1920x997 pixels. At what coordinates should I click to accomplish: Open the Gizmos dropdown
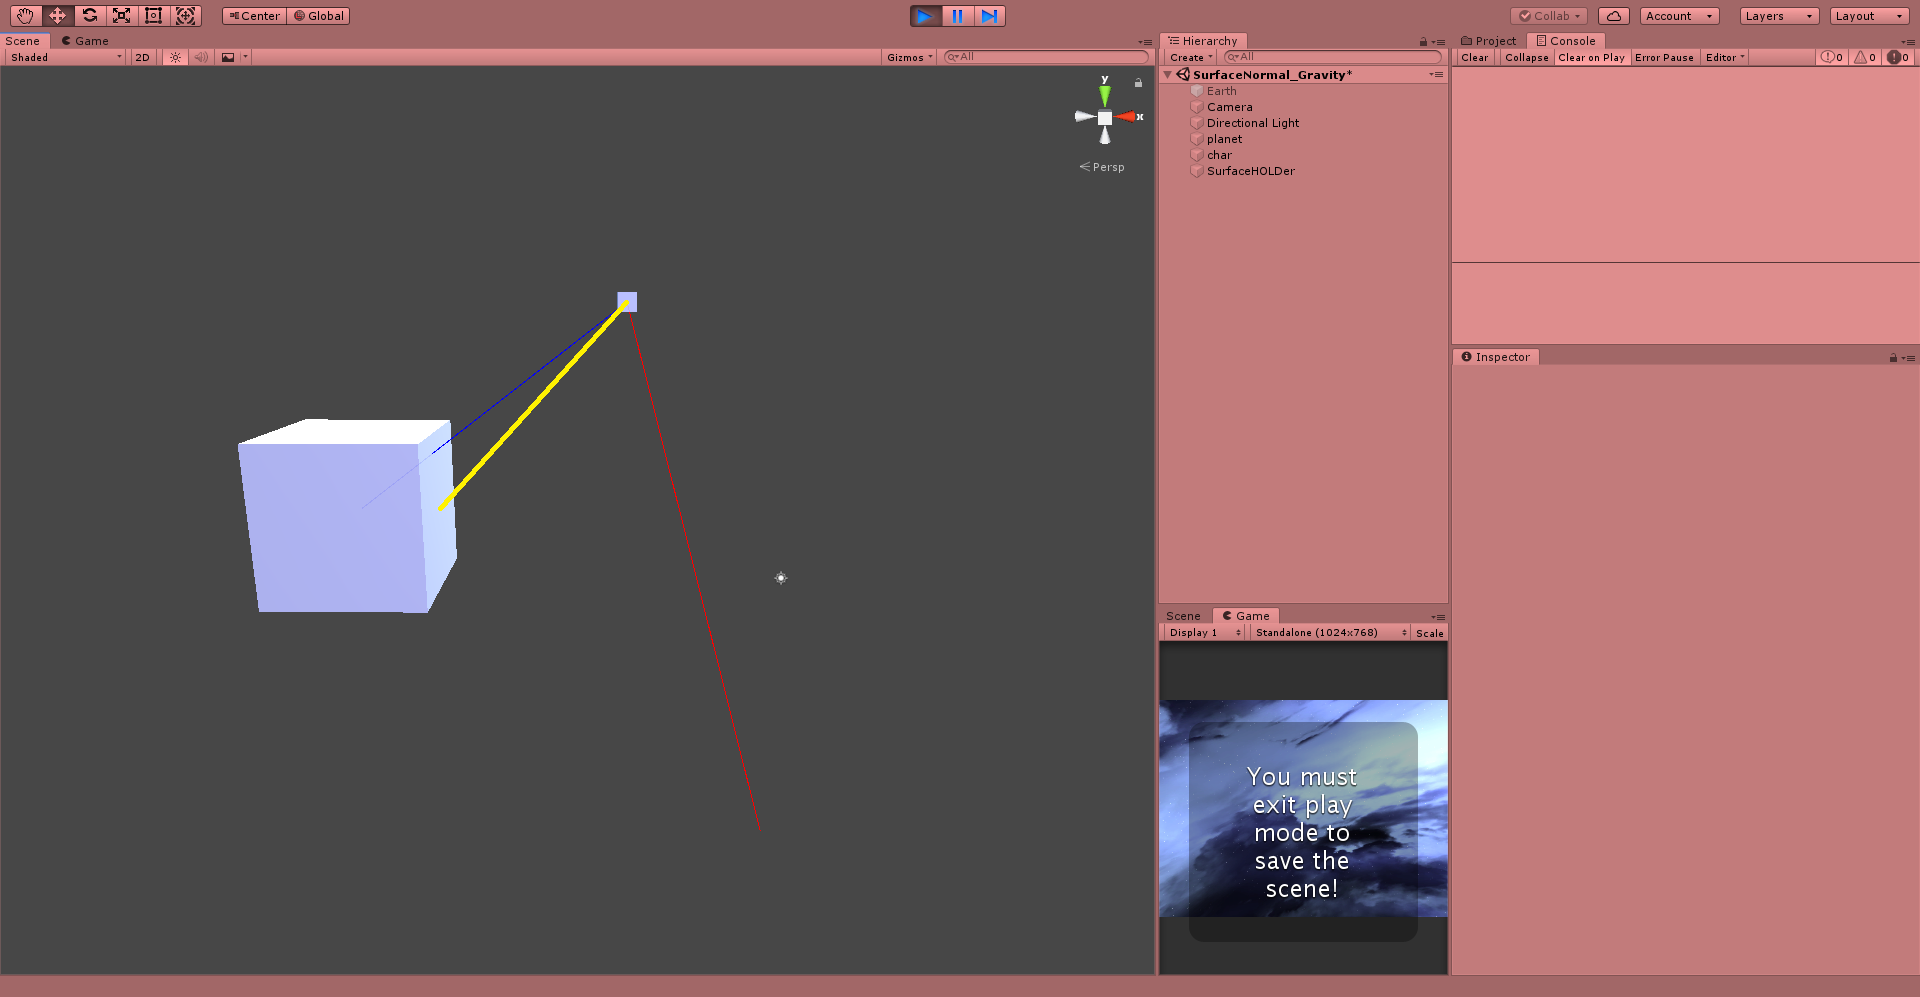click(x=909, y=58)
